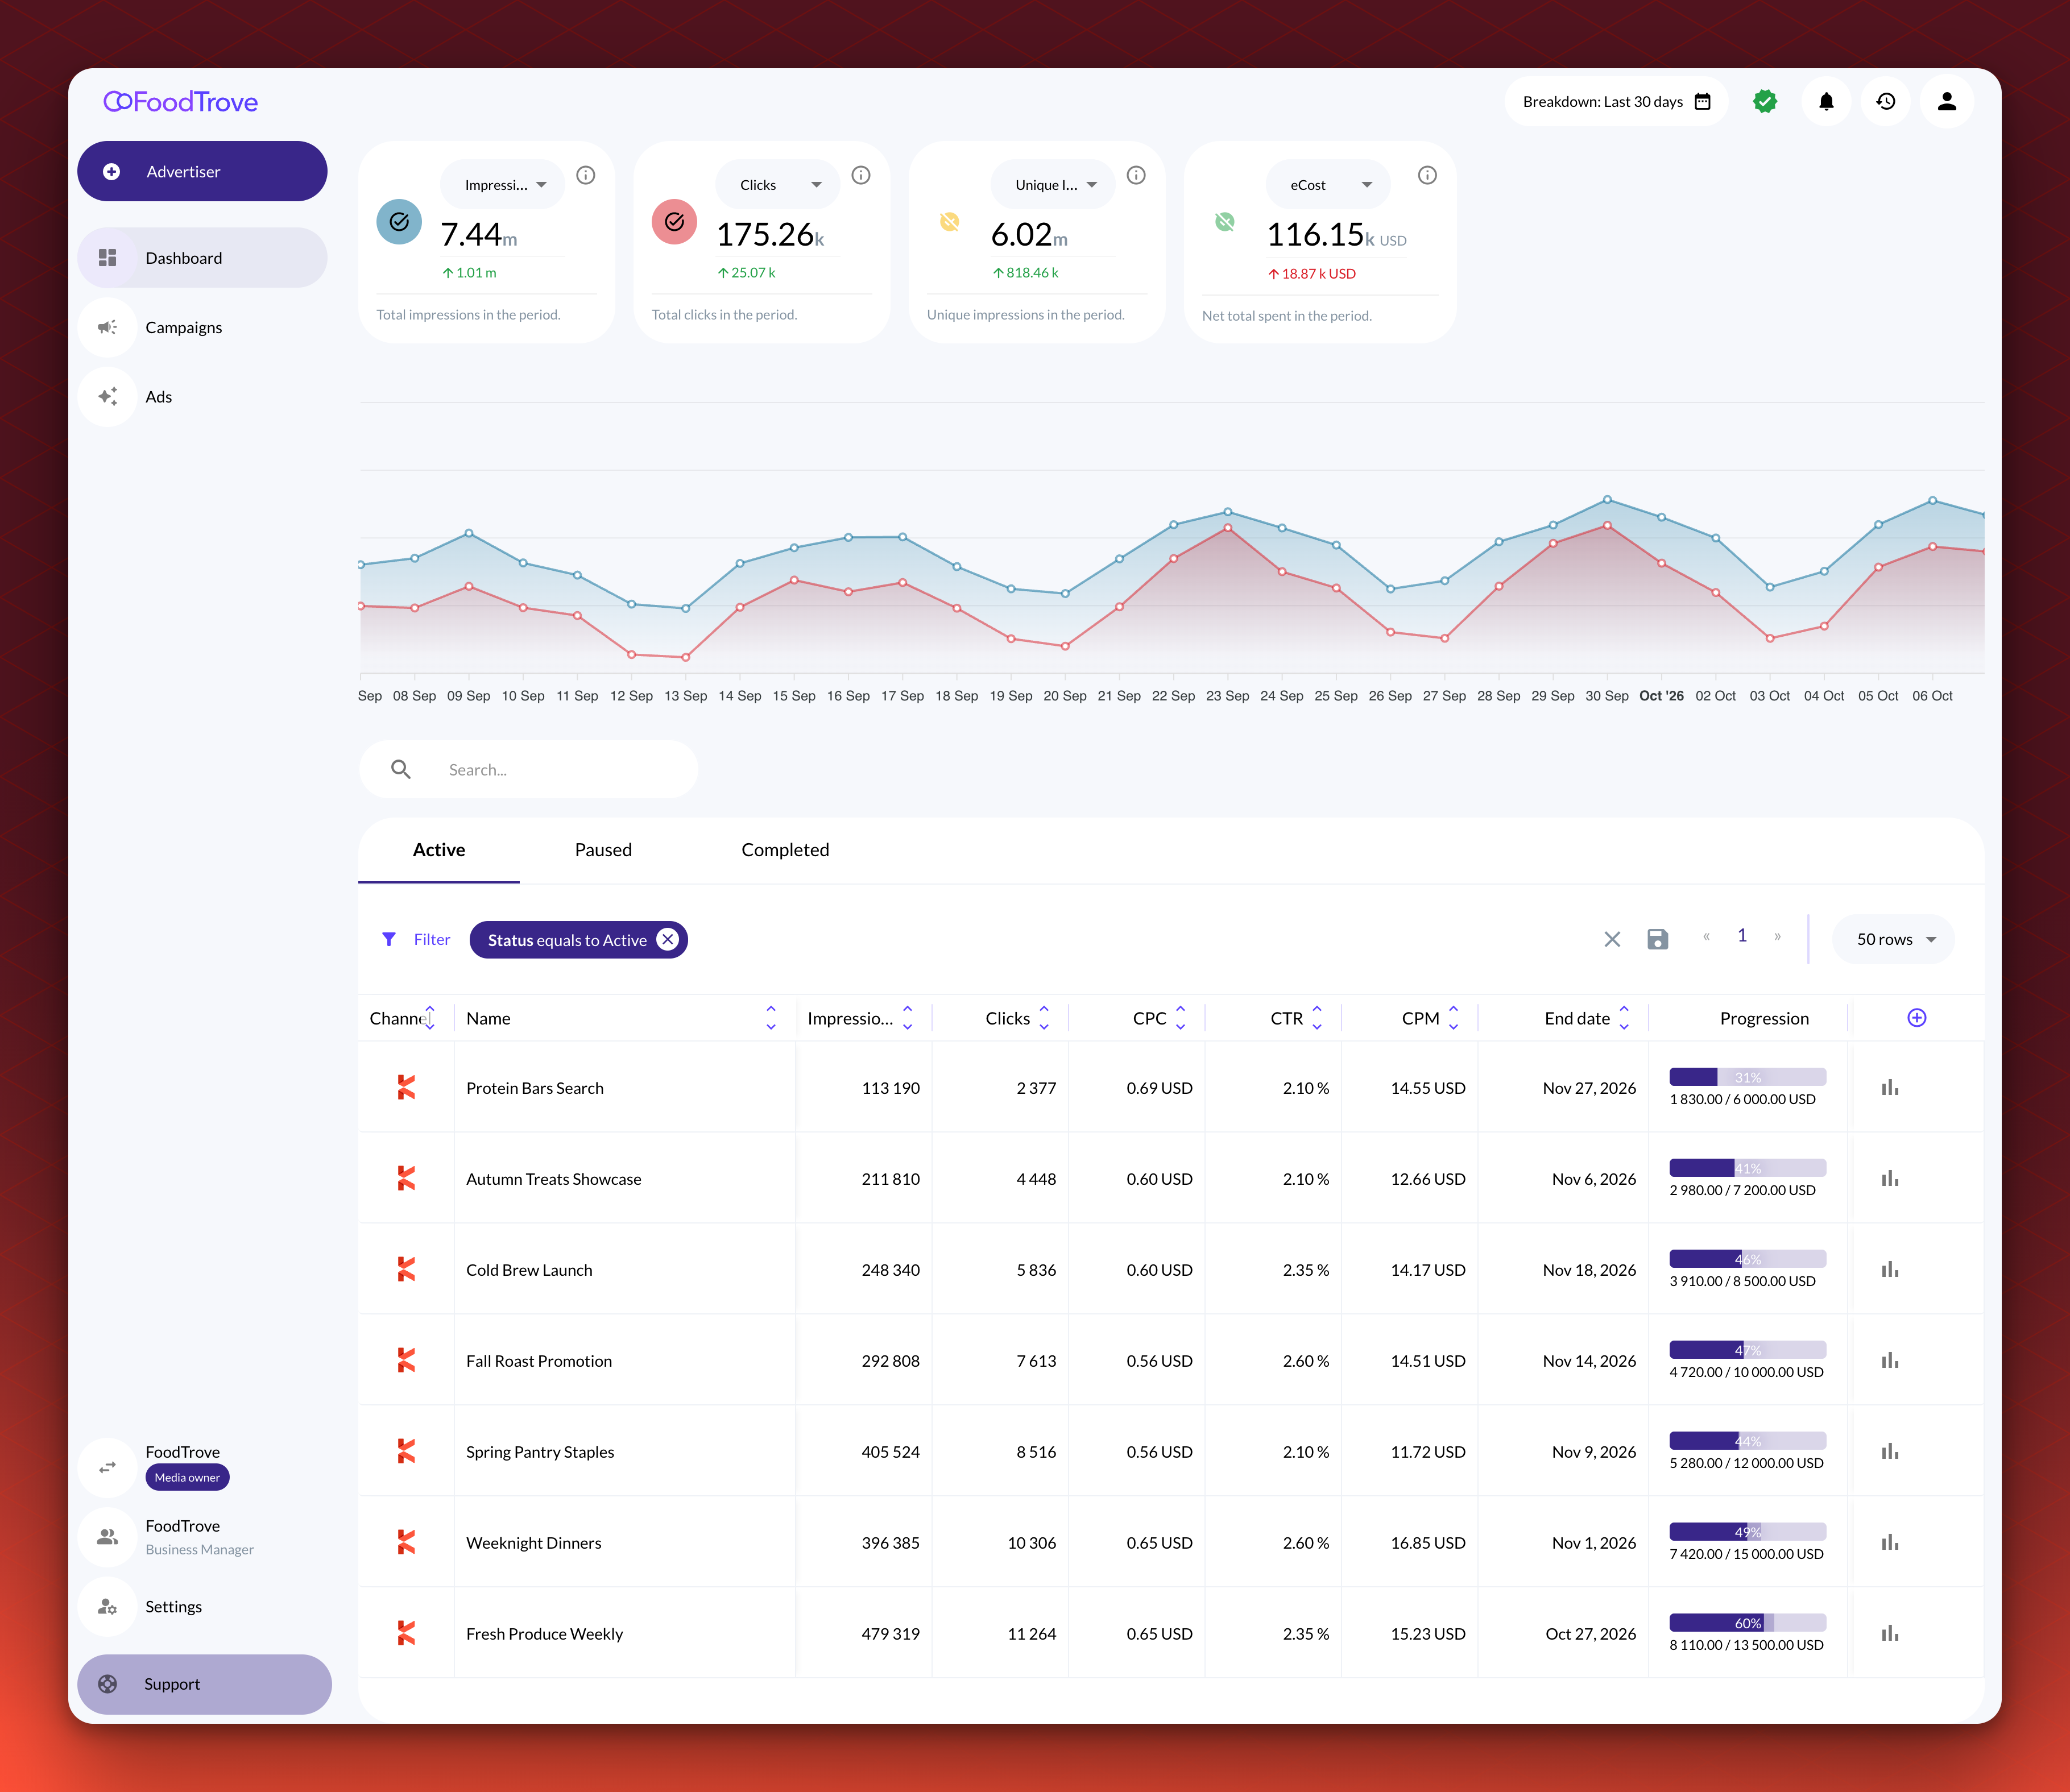Toggle the Unique Impressions series visibility
This screenshot has width=2070, height=1792.
pyautogui.click(x=950, y=222)
